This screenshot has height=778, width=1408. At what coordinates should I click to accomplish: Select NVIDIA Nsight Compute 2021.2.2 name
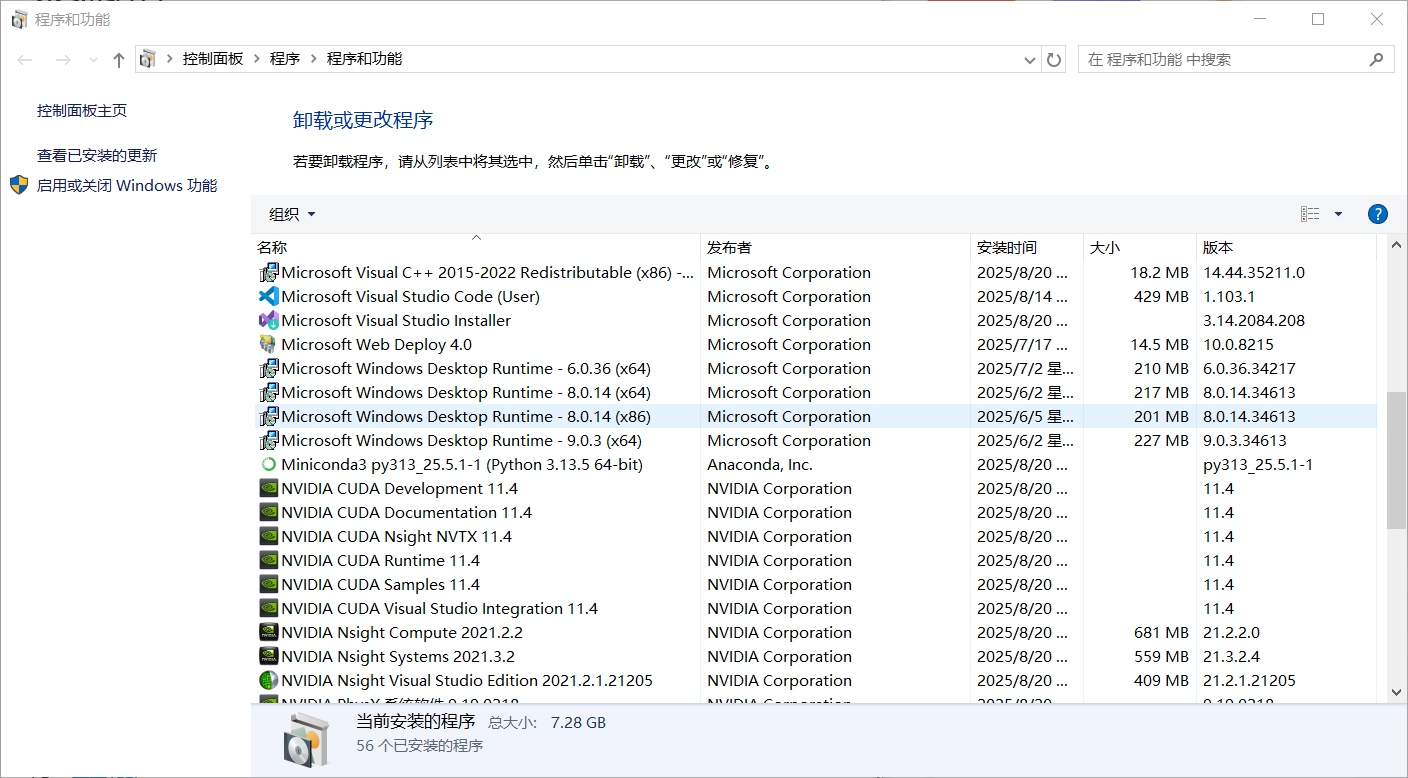point(402,632)
